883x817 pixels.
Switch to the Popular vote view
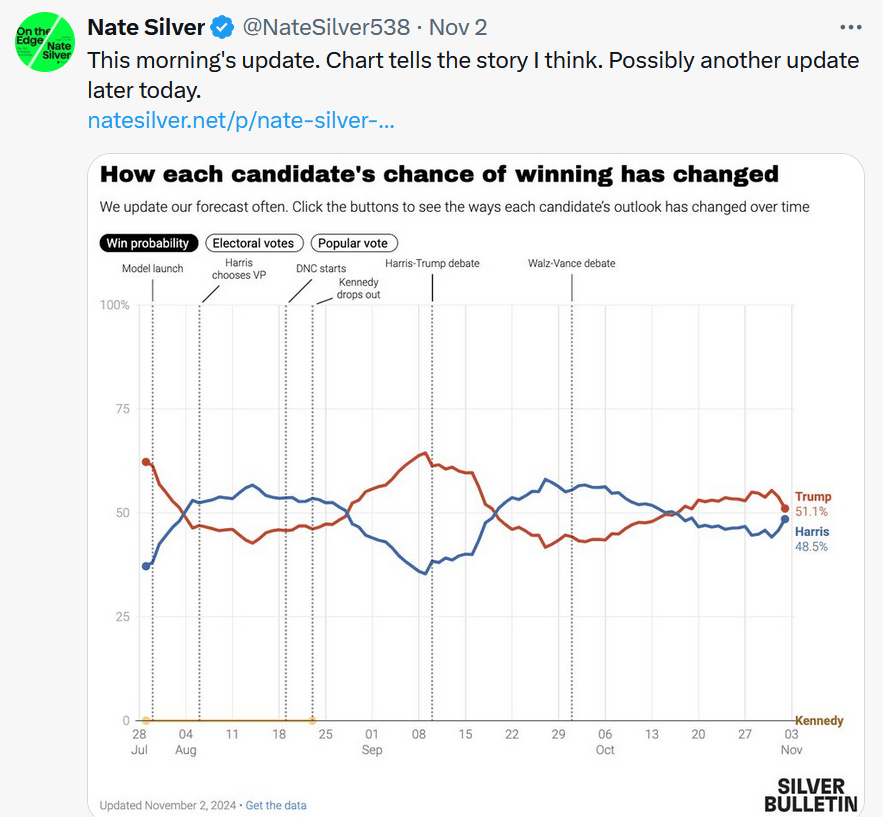point(354,243)
